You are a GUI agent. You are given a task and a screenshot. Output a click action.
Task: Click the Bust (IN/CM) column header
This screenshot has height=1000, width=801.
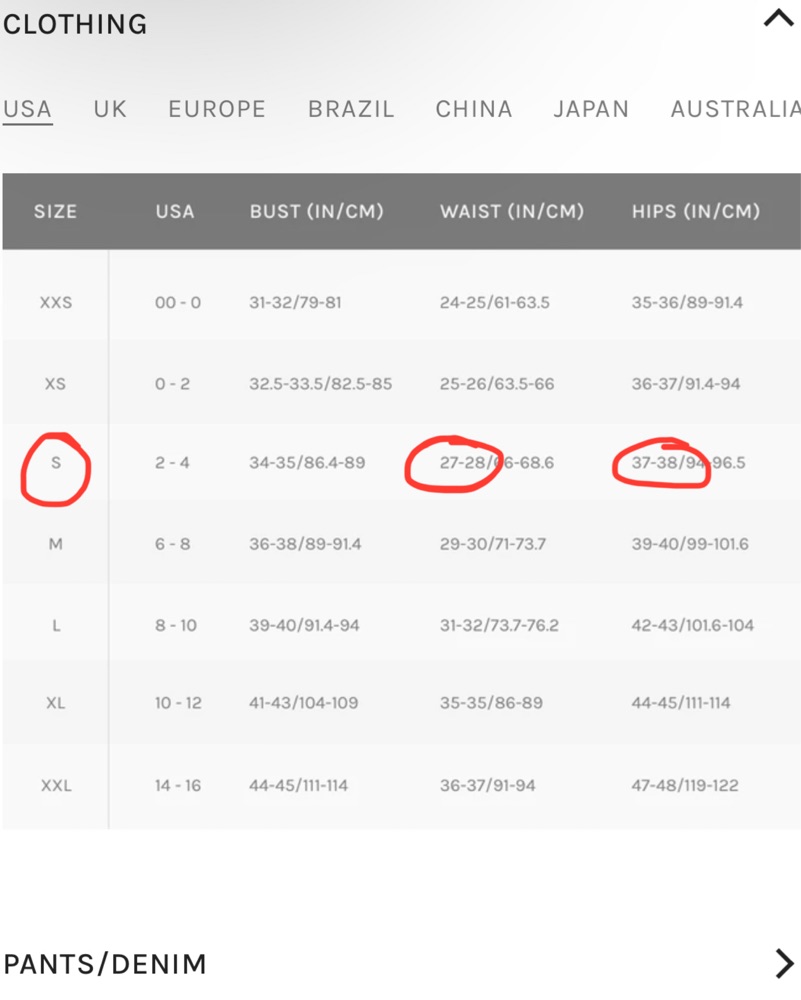(x=316, y=211)
